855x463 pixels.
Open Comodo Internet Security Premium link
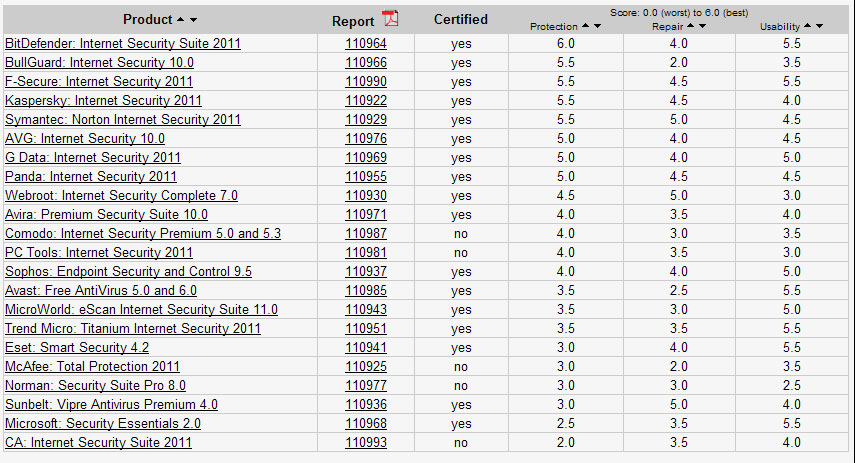(143, 234)
